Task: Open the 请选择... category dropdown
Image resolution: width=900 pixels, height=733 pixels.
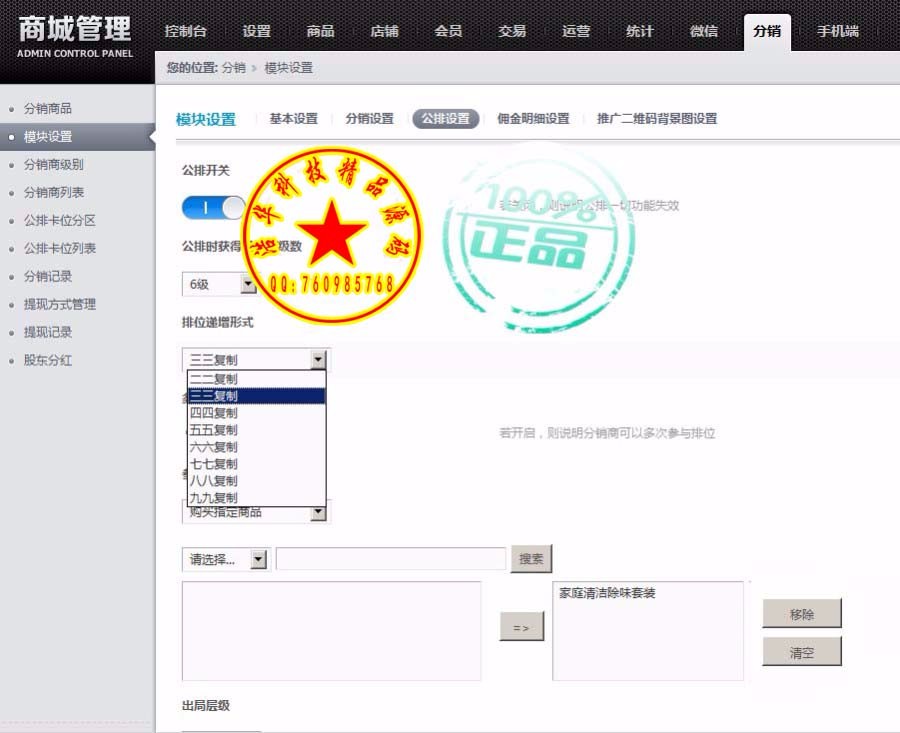Action: (x=226, y=559)
